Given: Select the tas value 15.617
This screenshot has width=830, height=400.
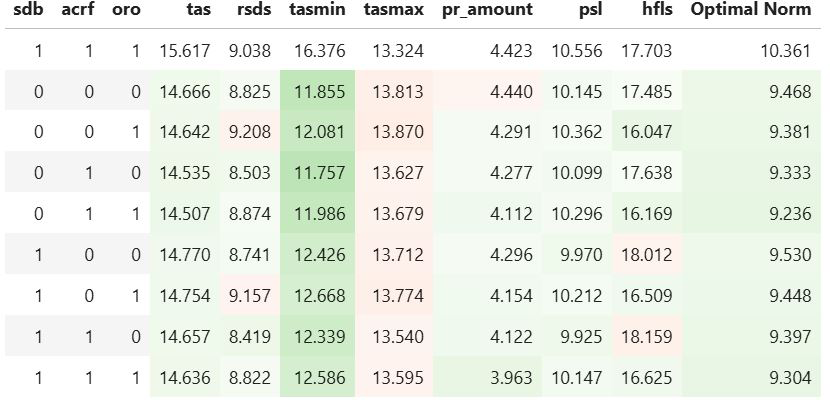Looking at the screenshot, I should [x=185, y=51].
